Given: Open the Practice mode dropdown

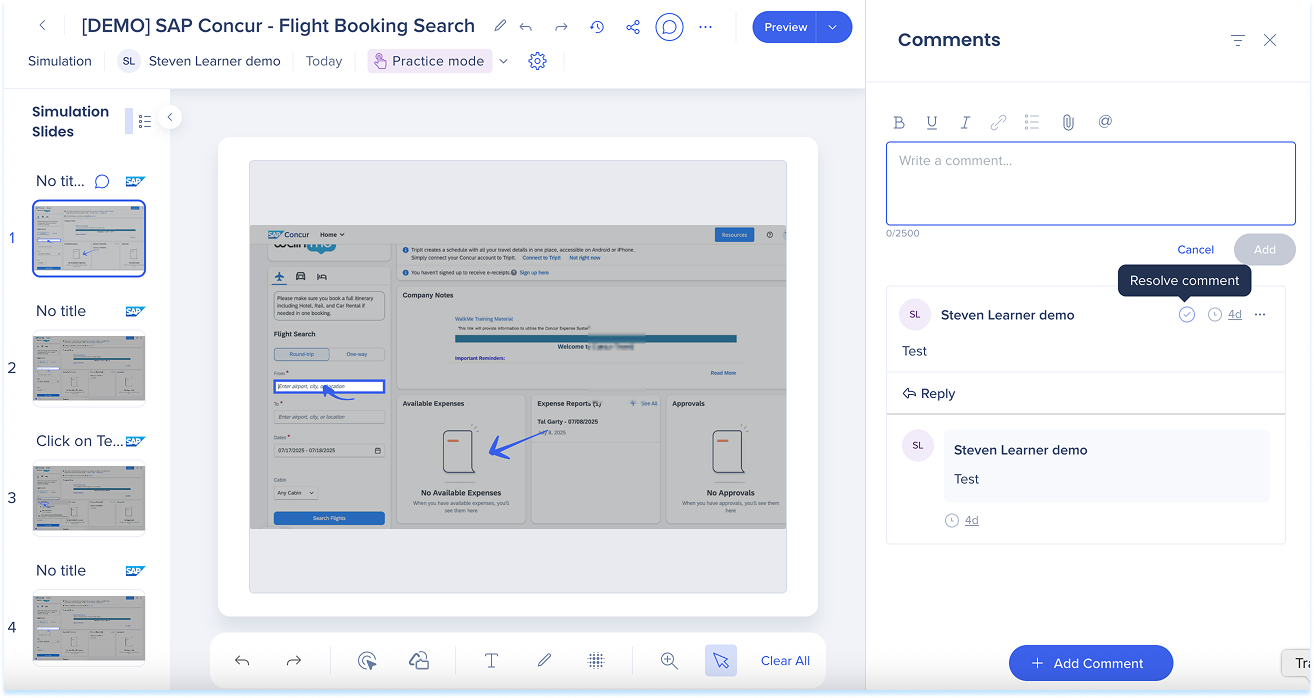Looking at the screenshot, I should (x=503, y=61).
